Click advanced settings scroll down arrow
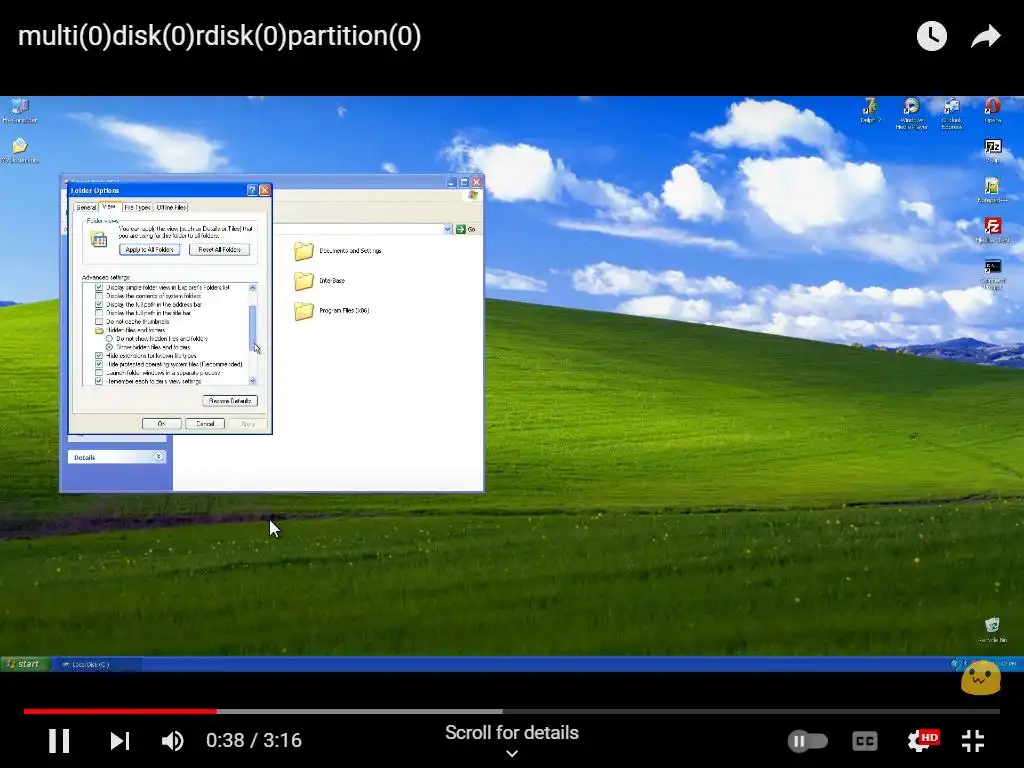1024x768 pixels. click(x=253, y=381)
